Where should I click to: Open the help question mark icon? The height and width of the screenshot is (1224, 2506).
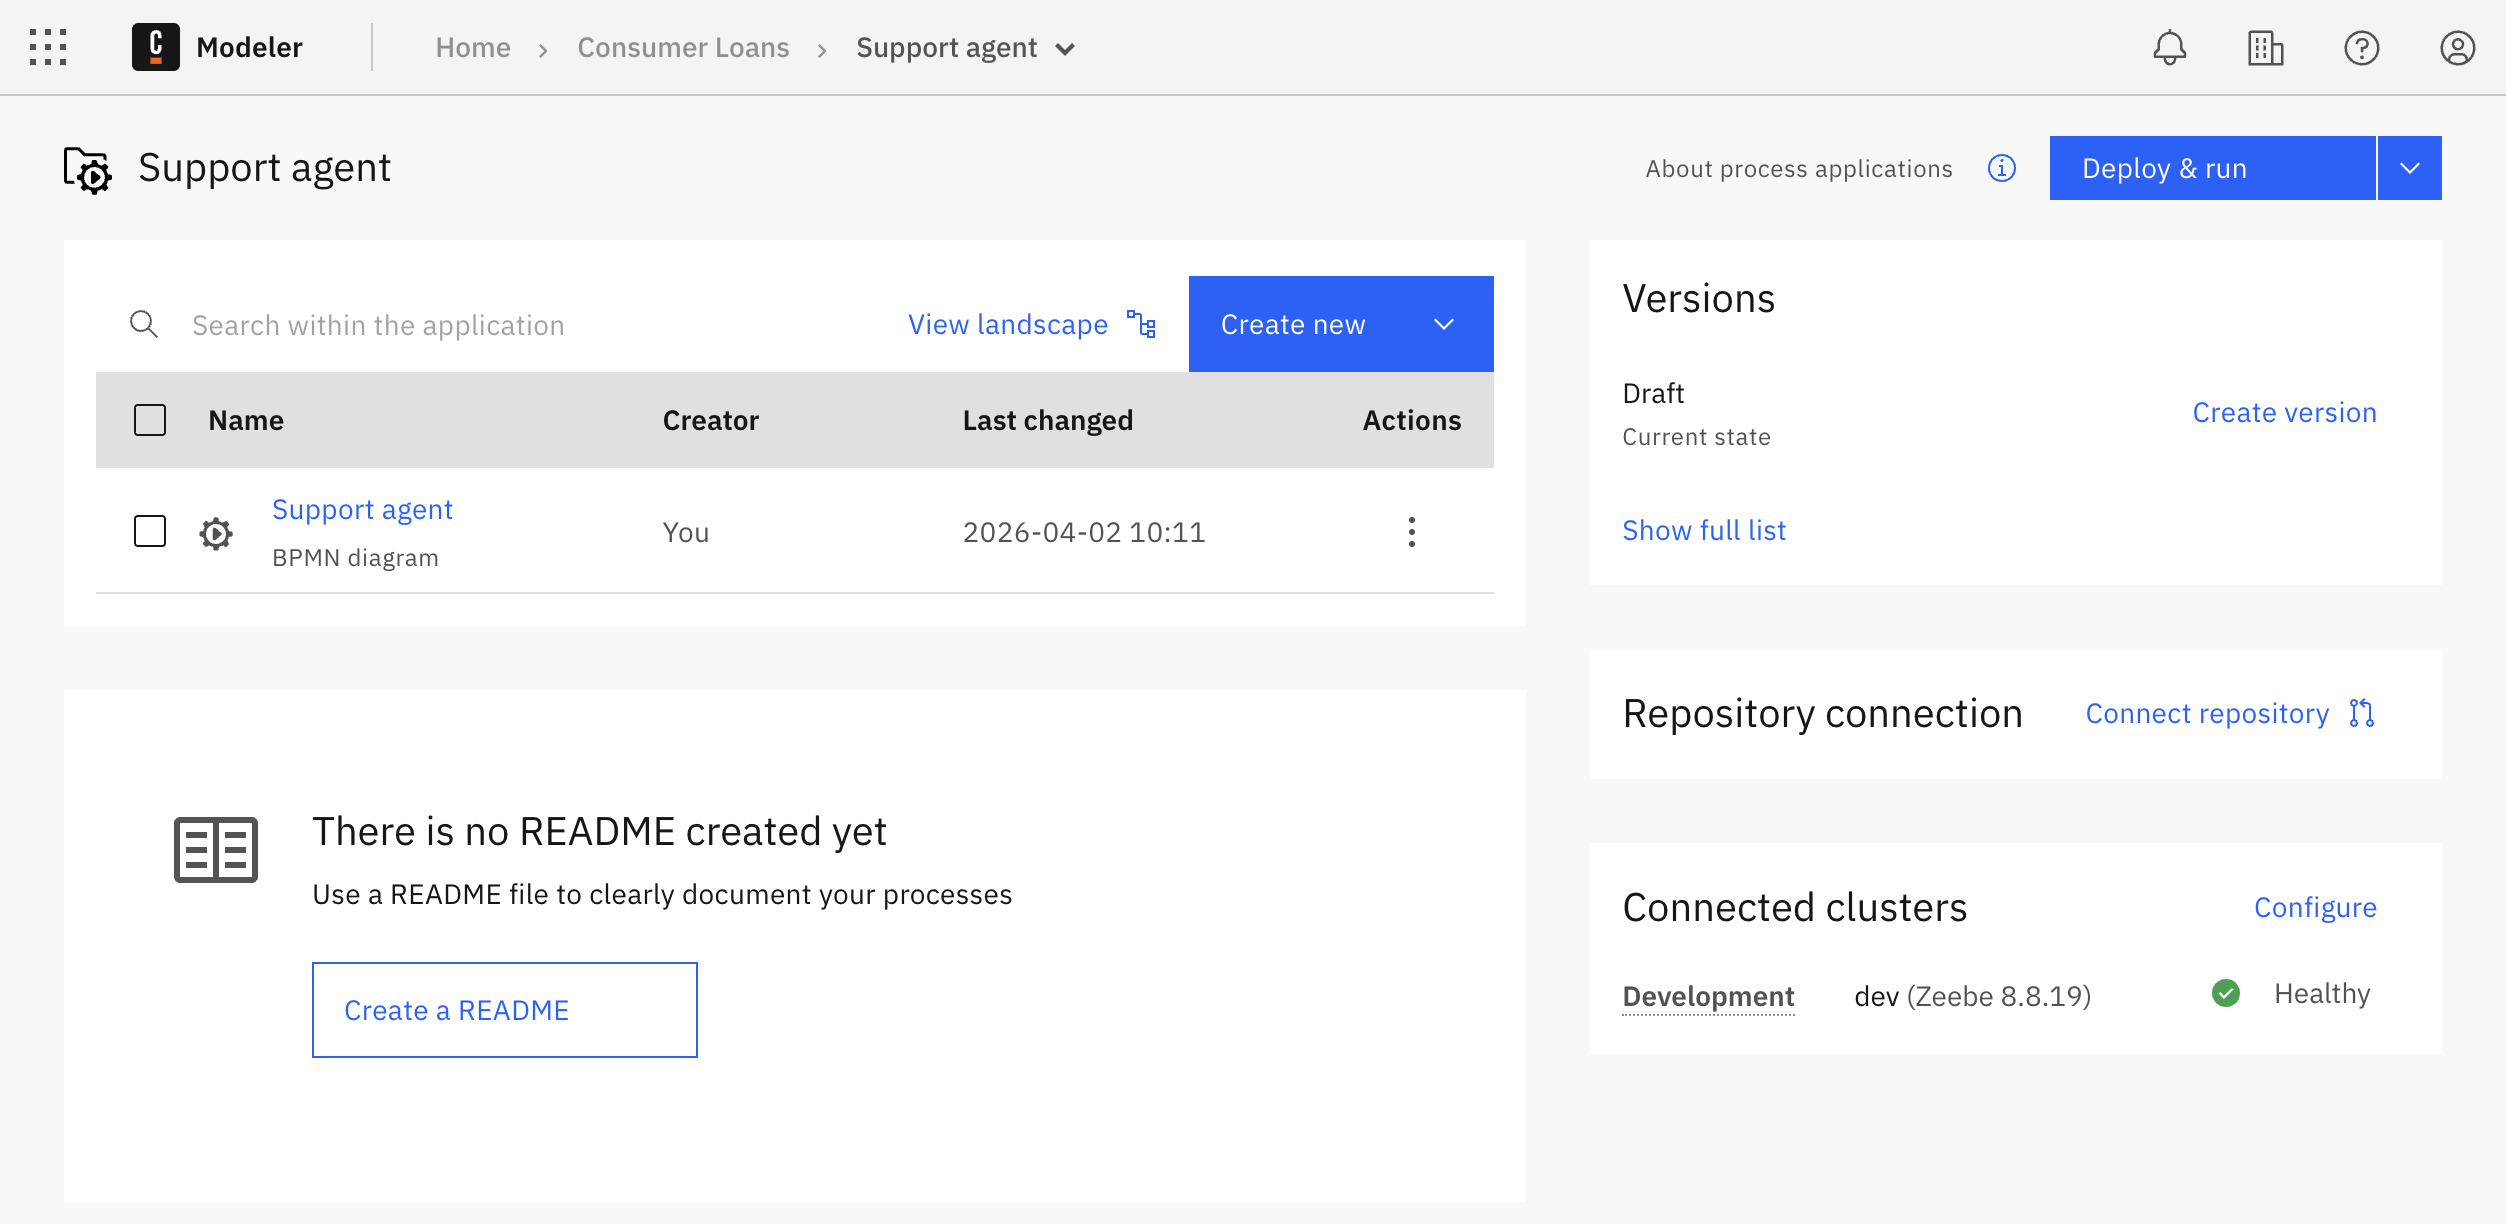2361,48
